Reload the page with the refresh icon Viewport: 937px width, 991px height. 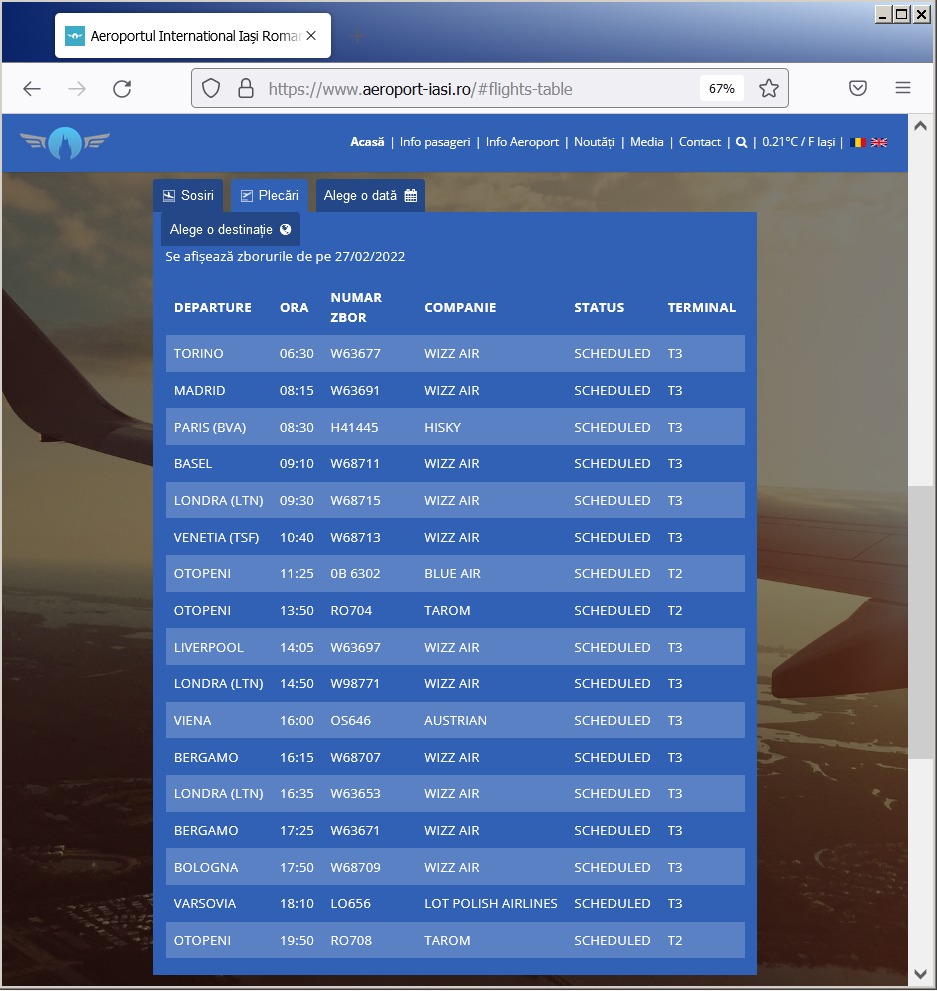[122, 88]
